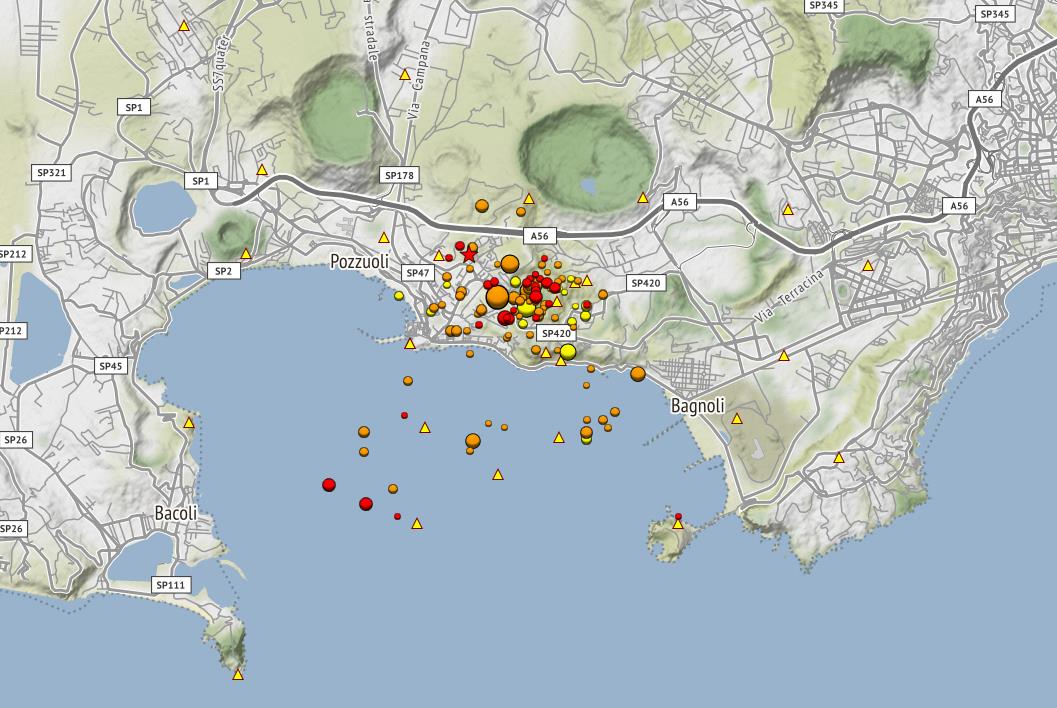Click the yellow triangle in the top-left corner
Screen dimensions: 1057x708
(184, 26)
